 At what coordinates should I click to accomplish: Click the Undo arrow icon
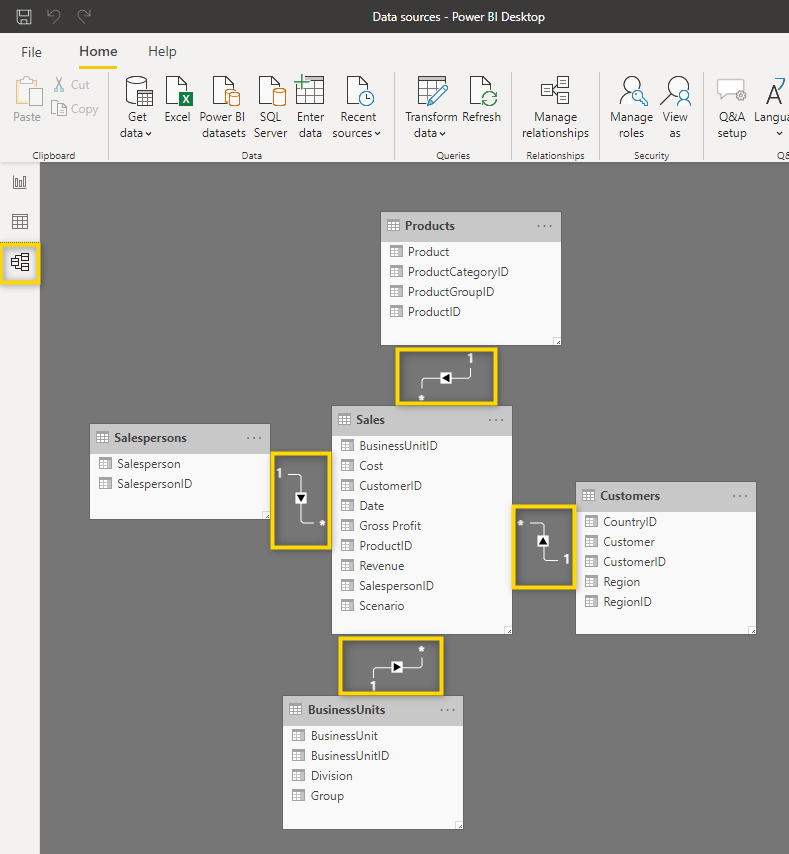click(x=53, y=16)
